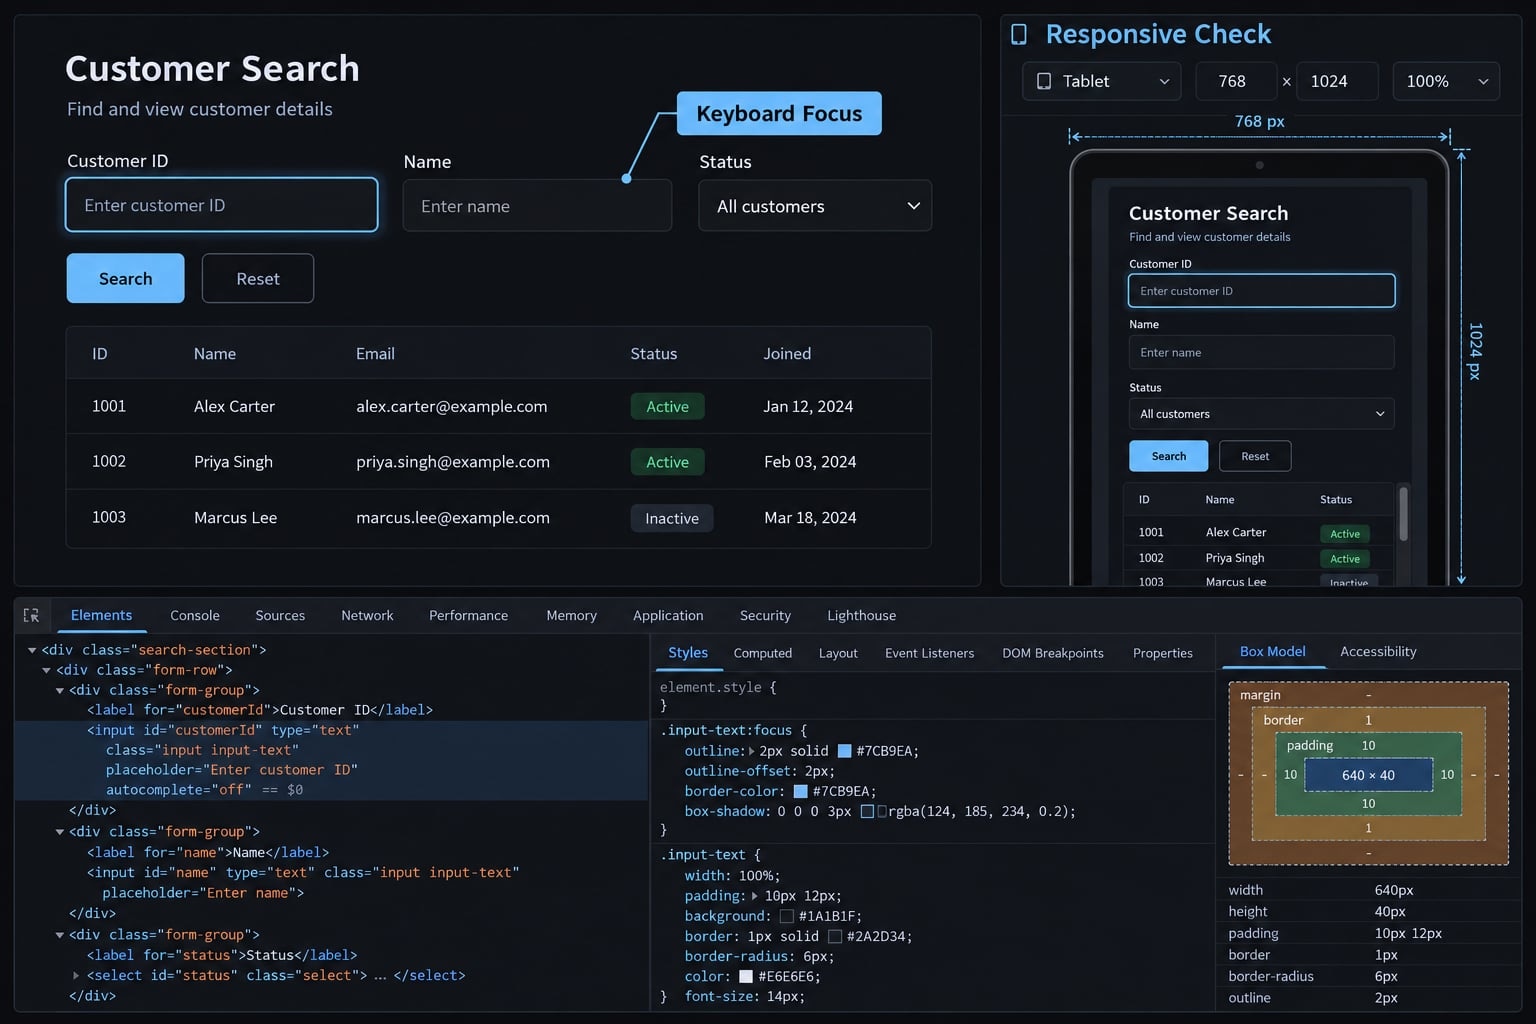Switch to the Accessibility tab

click(x=1378, y=652)
